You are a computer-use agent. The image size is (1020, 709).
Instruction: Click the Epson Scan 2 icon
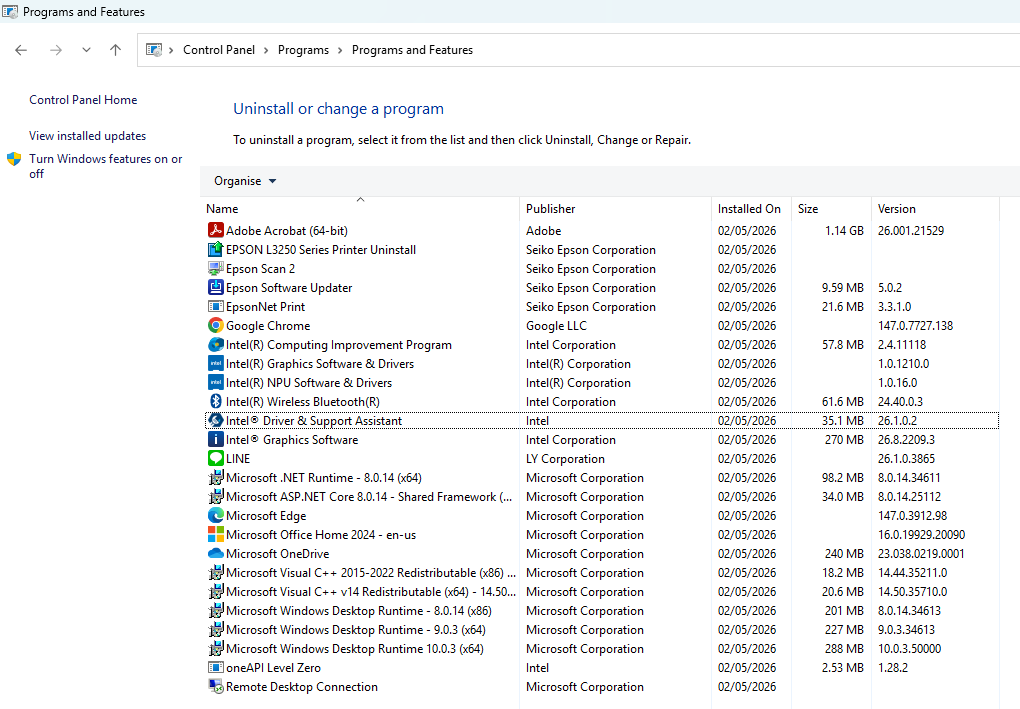pyautogui.click(x=215, y=268)
